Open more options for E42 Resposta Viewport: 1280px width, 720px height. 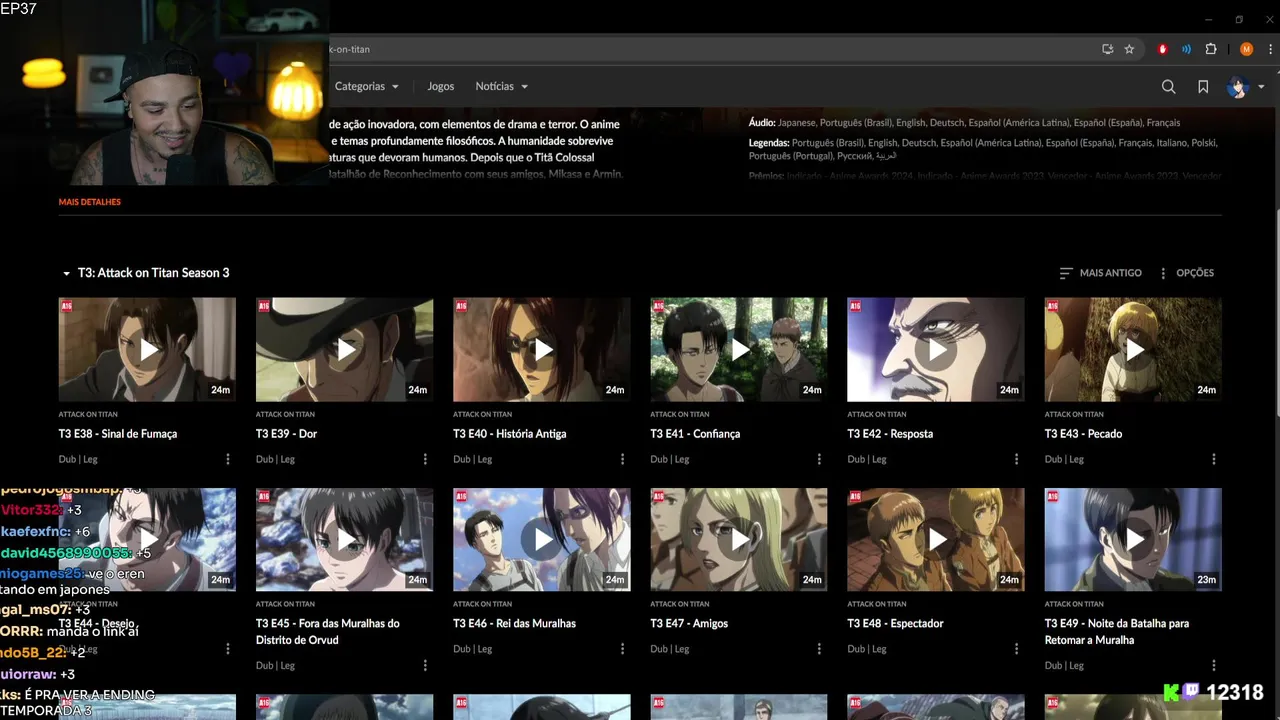(1016, 459)
